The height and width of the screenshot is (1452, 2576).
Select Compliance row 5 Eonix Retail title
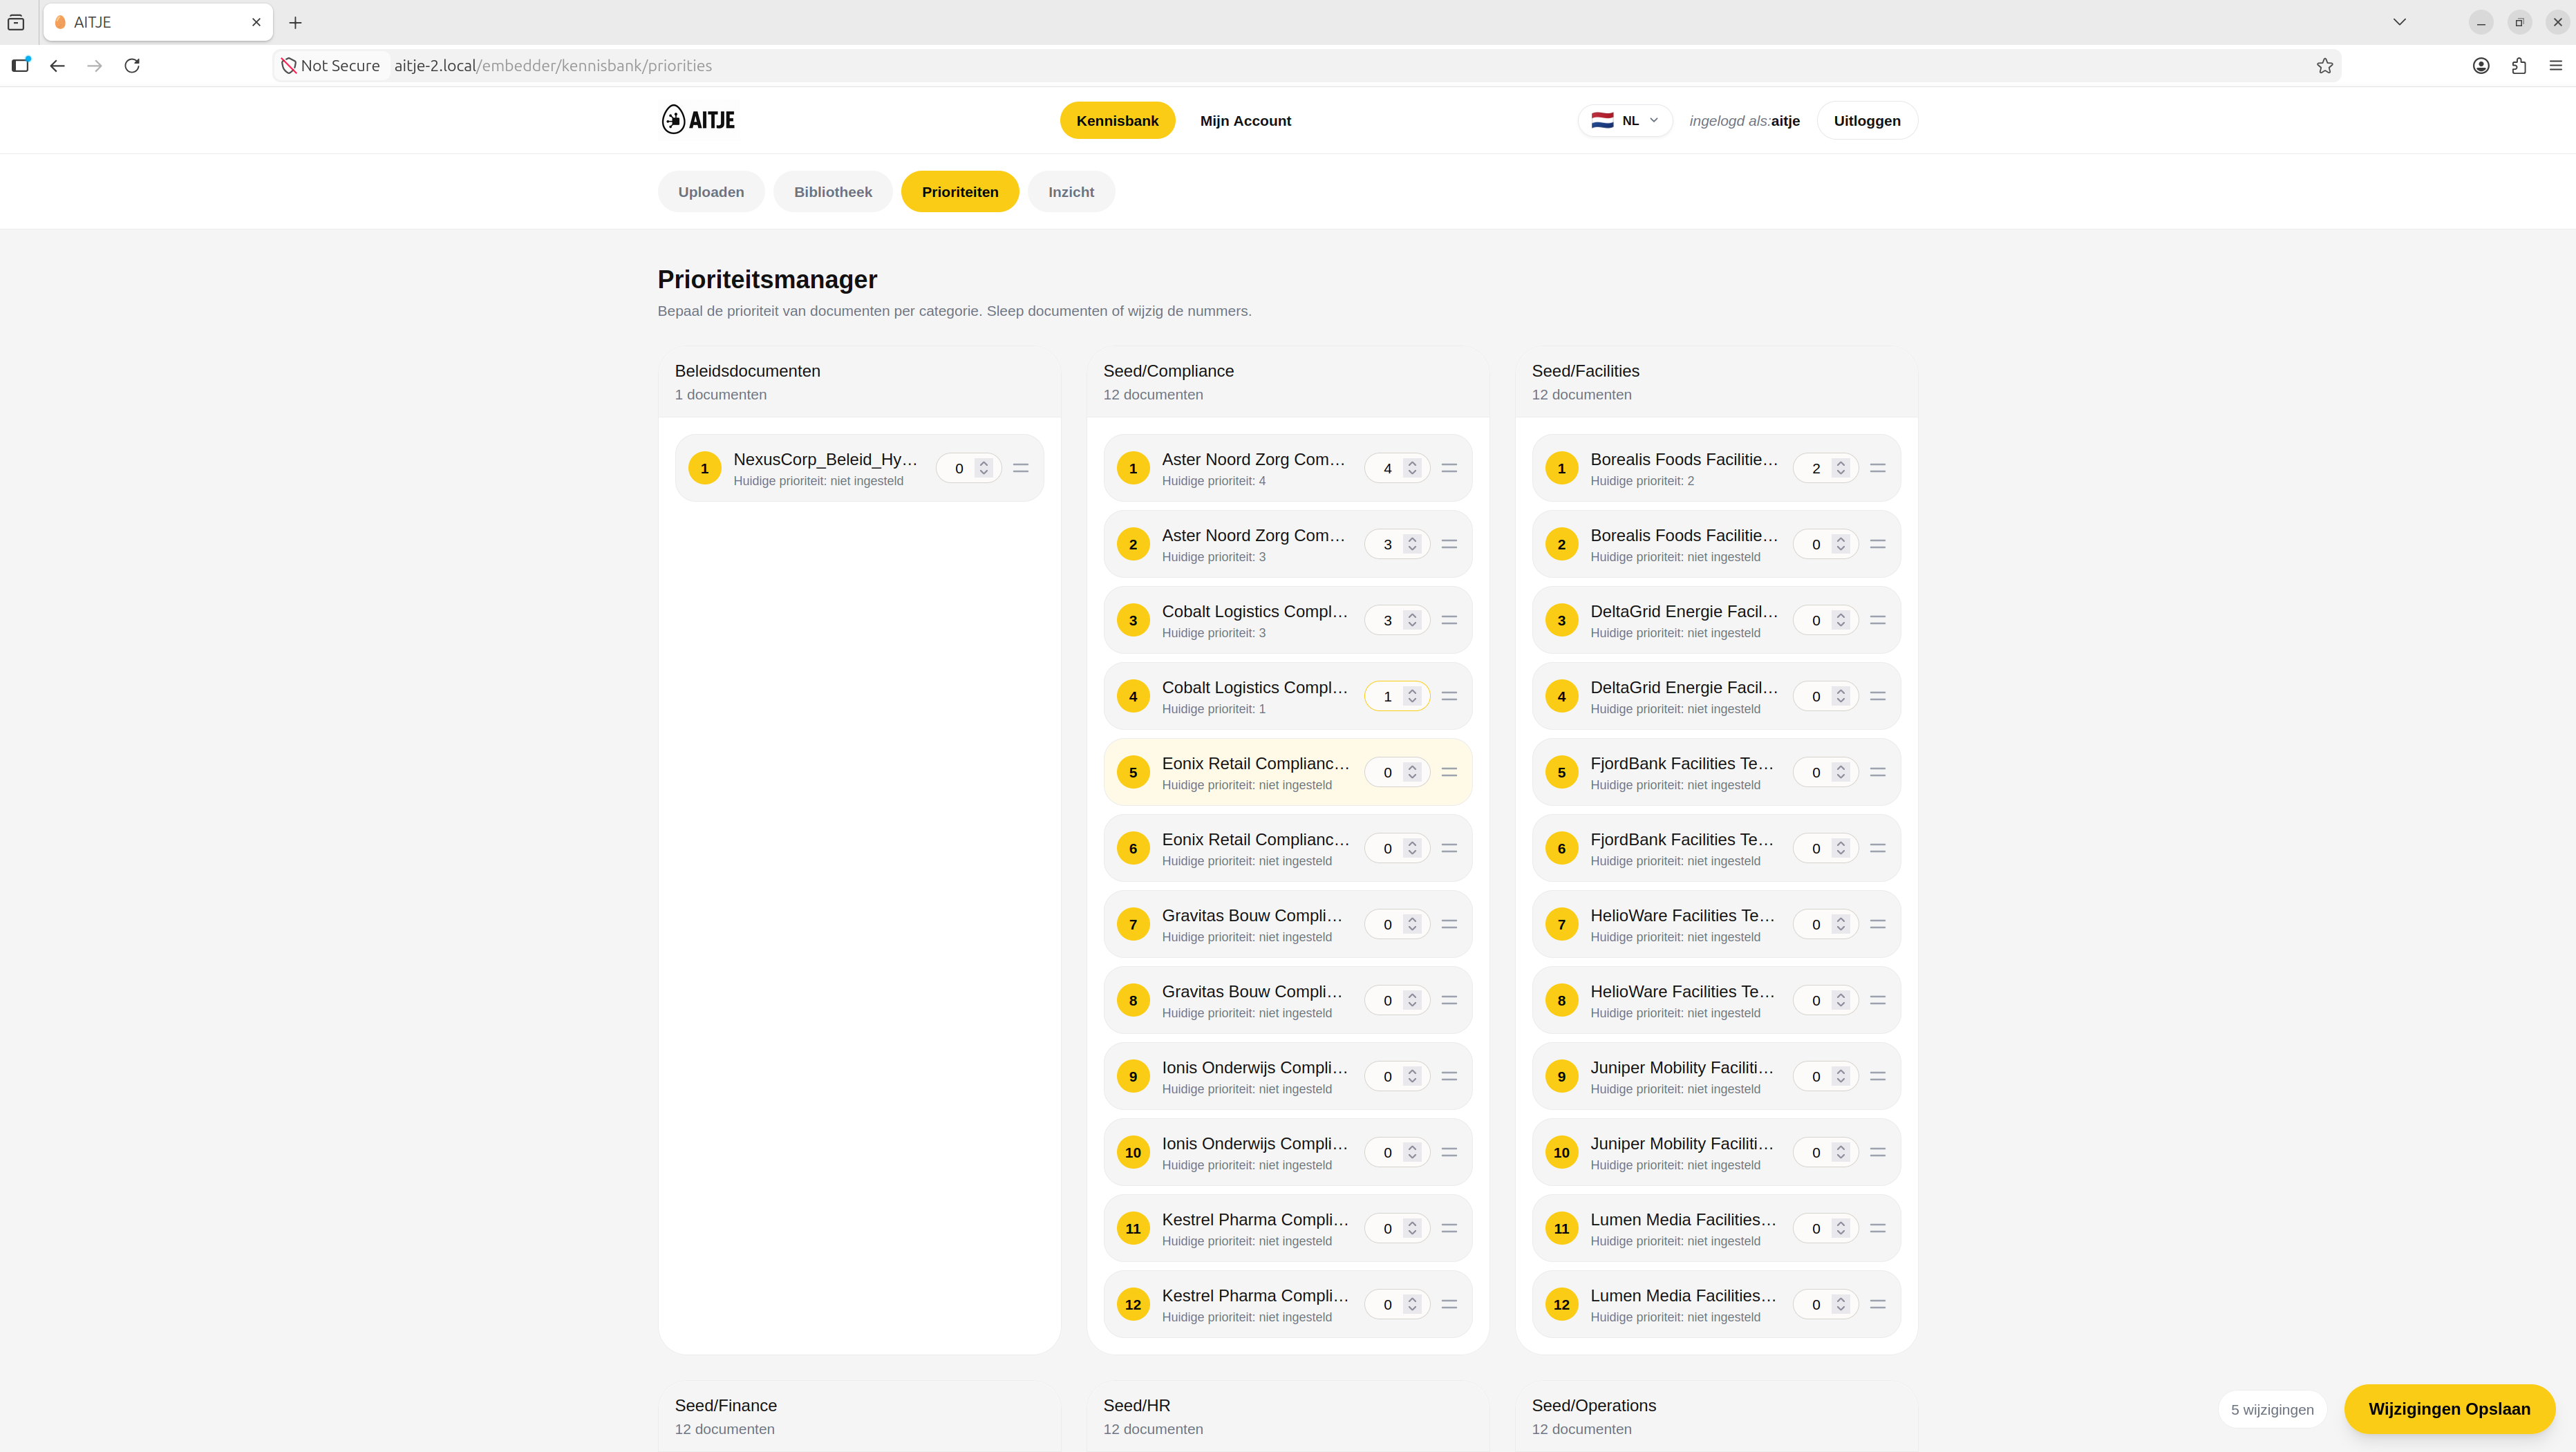(x=1255, y=763)
